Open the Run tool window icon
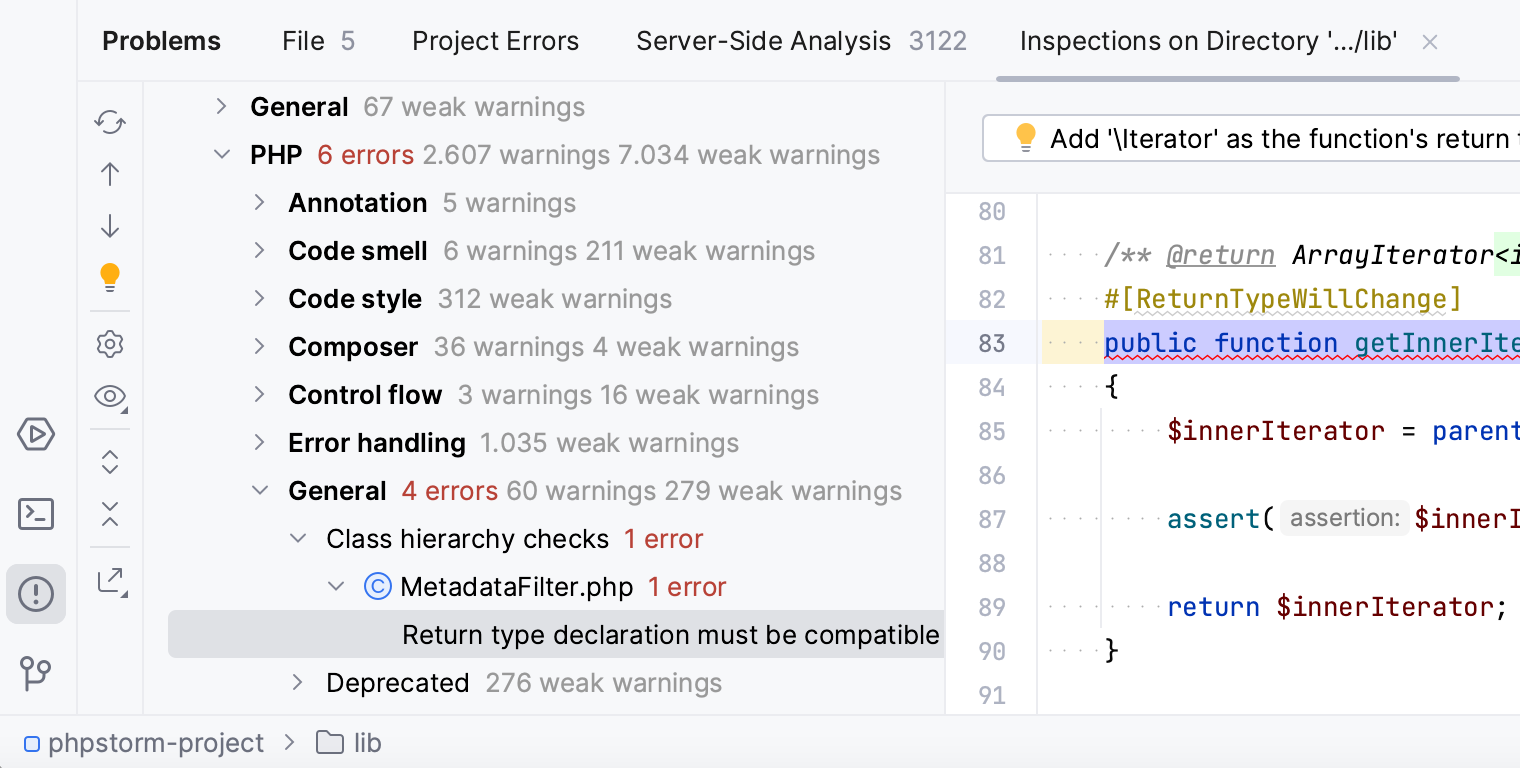Viewport: 1520px width, 768px height. point(36,434)
